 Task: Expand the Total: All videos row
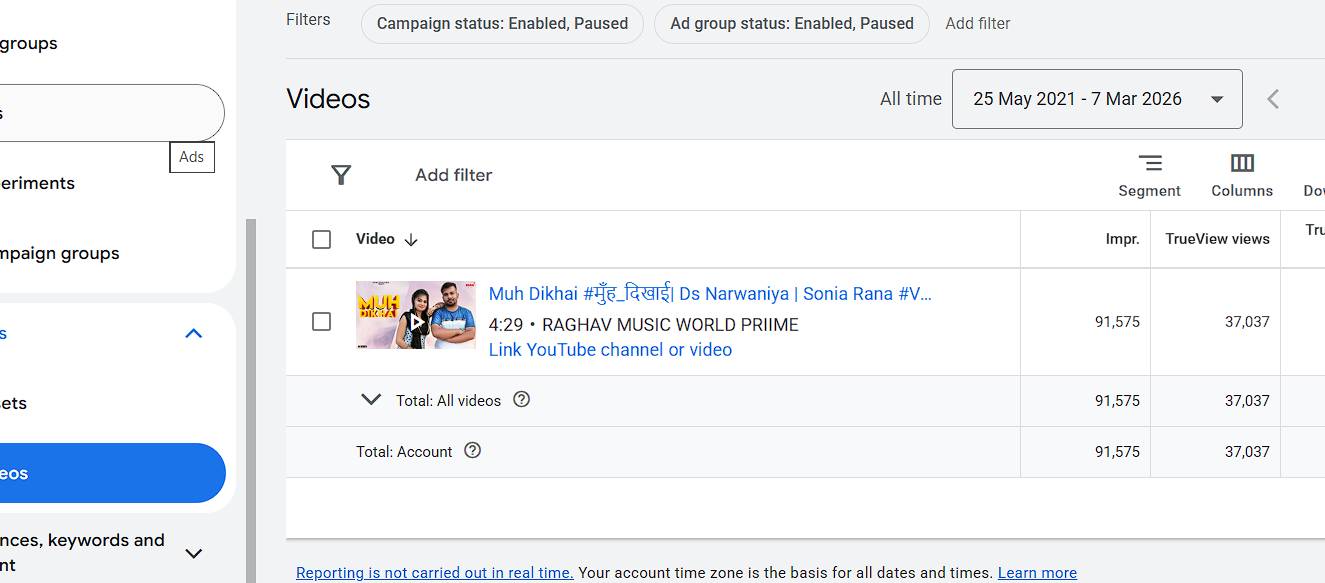(x=371, y=400)
